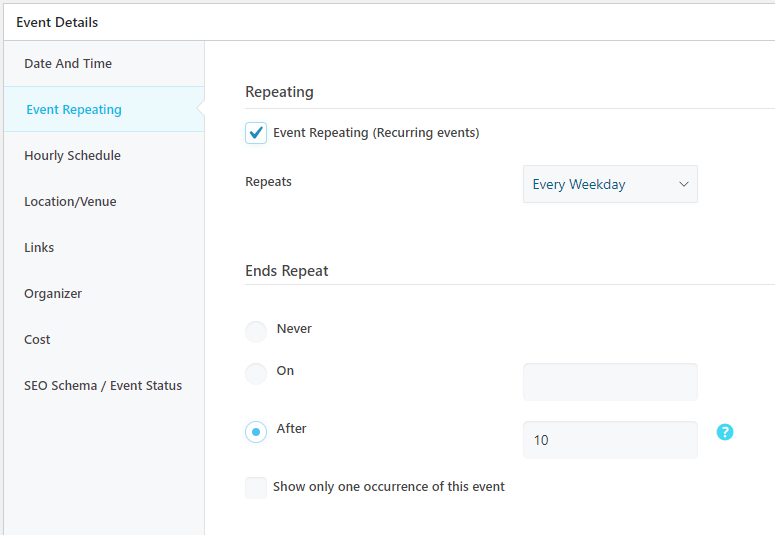This screenshot has height=535, width=775.
Task: Choose the After radio button
Action: 256,432
